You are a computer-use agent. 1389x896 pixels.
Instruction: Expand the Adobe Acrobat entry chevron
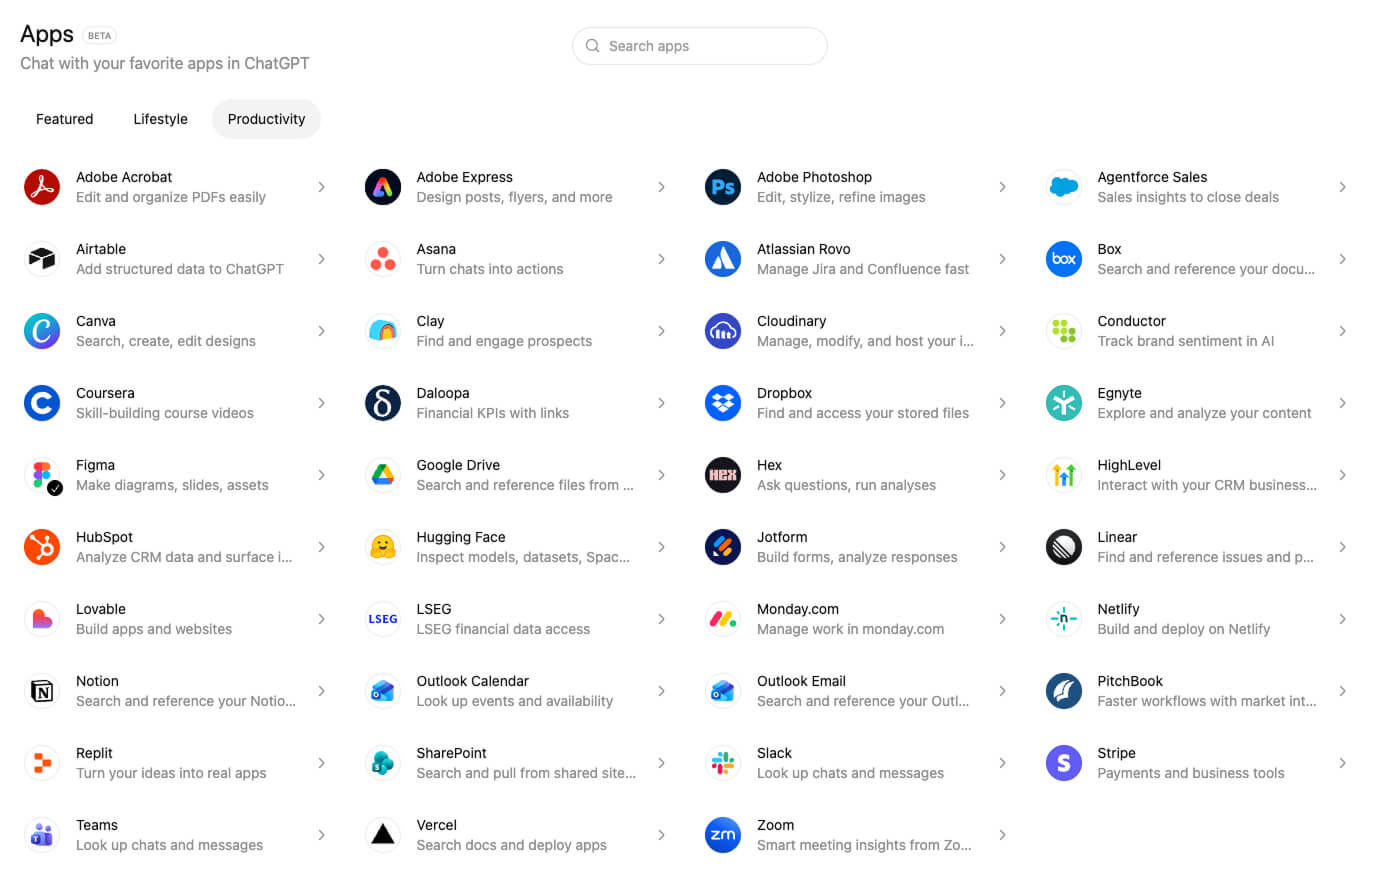tap(321, 187)
